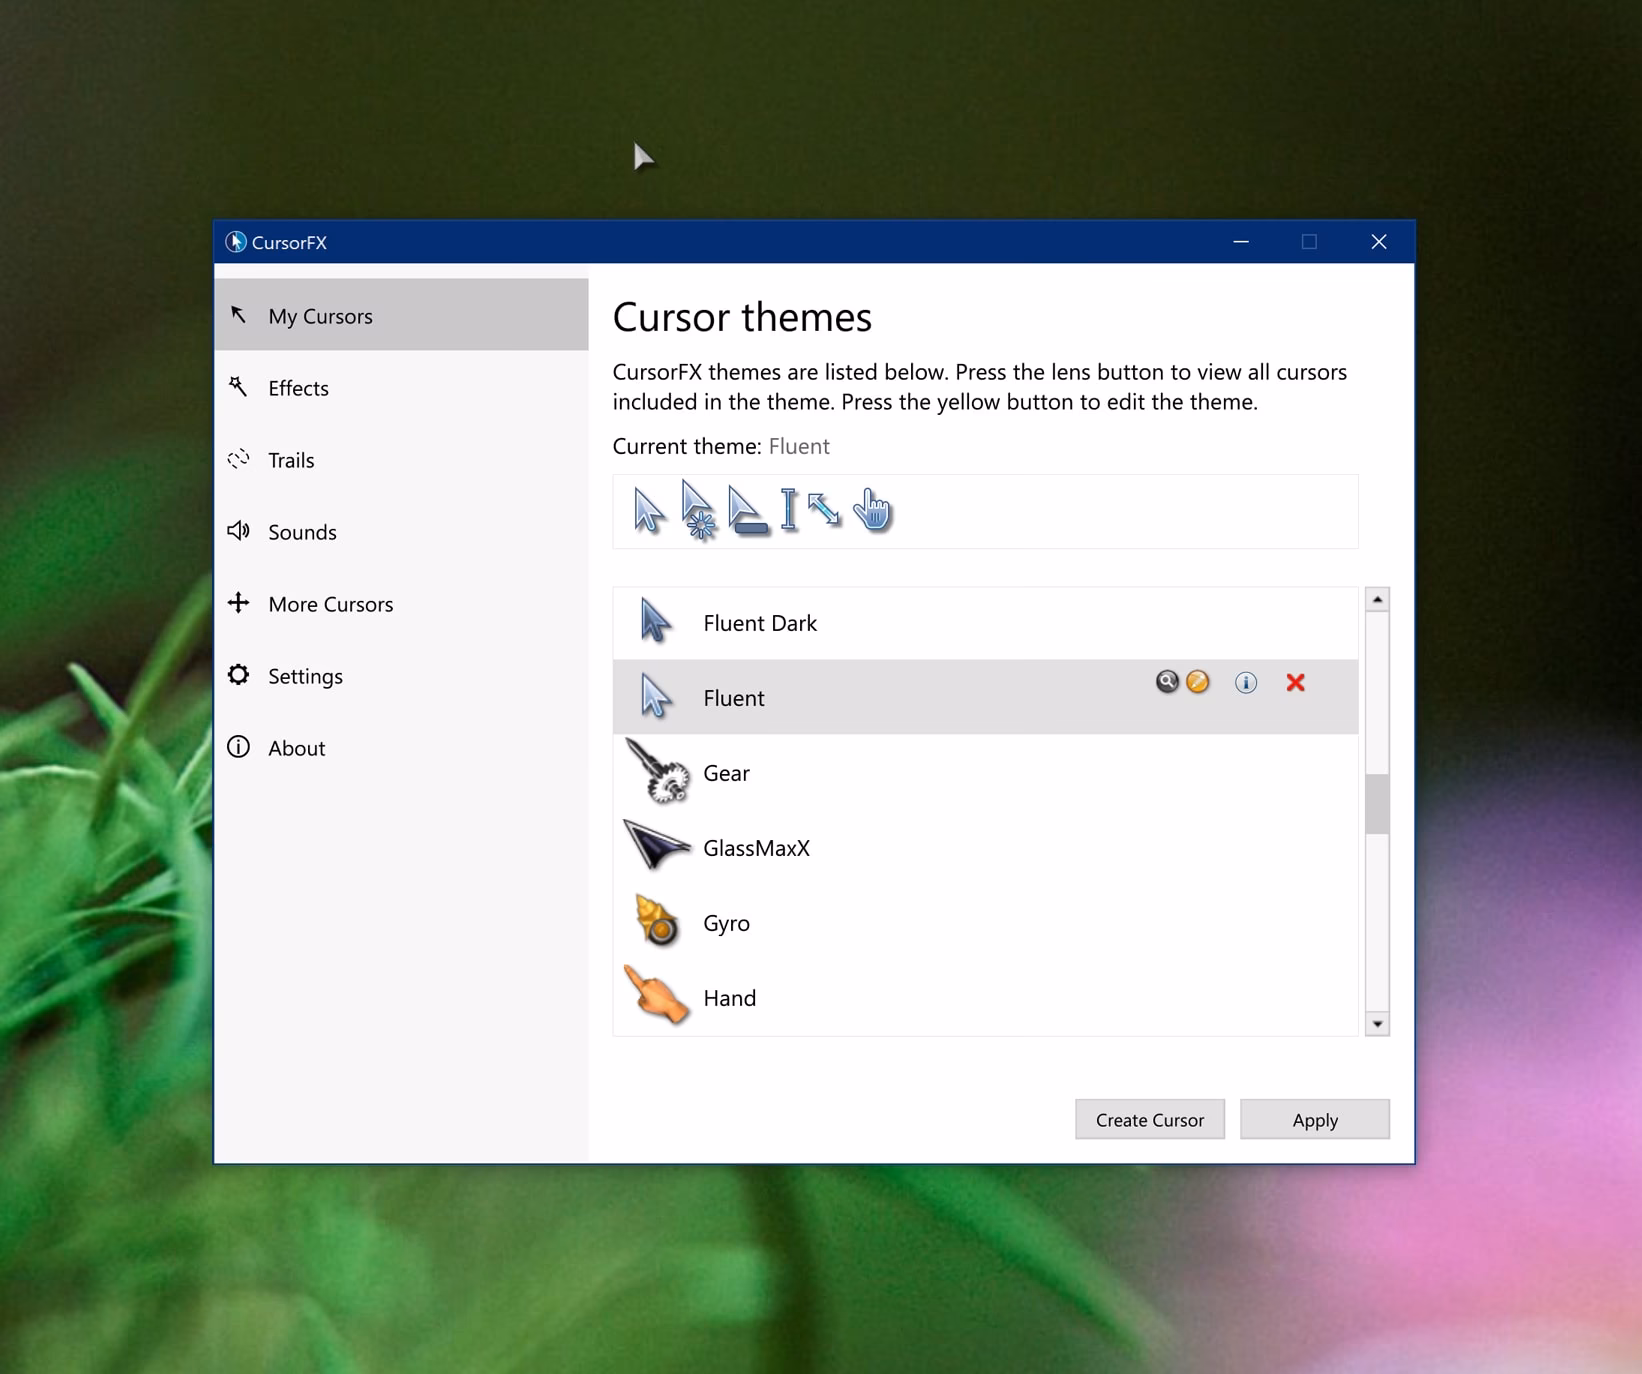Open the Settings section
Viewport: 1642px width, 1374px height.
pos(401,675)
